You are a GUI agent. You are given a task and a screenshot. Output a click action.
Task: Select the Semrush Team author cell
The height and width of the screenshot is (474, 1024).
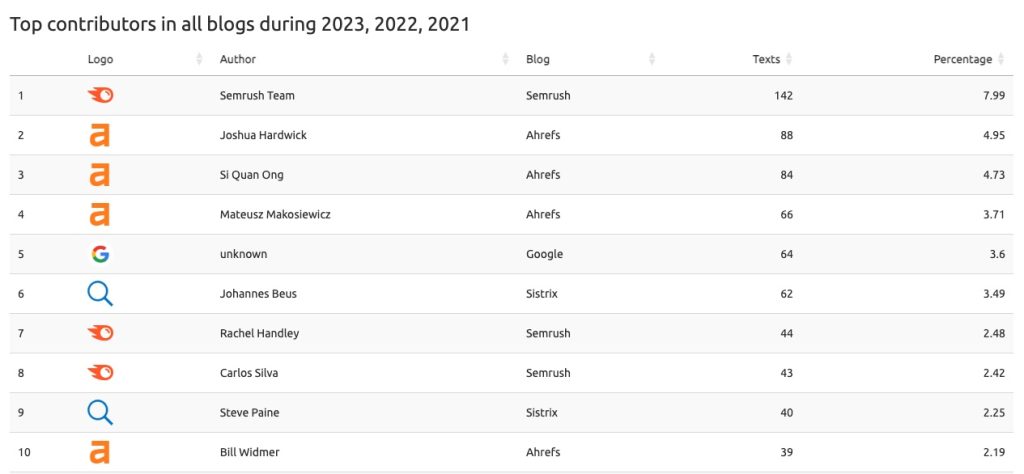coord(257,96)
